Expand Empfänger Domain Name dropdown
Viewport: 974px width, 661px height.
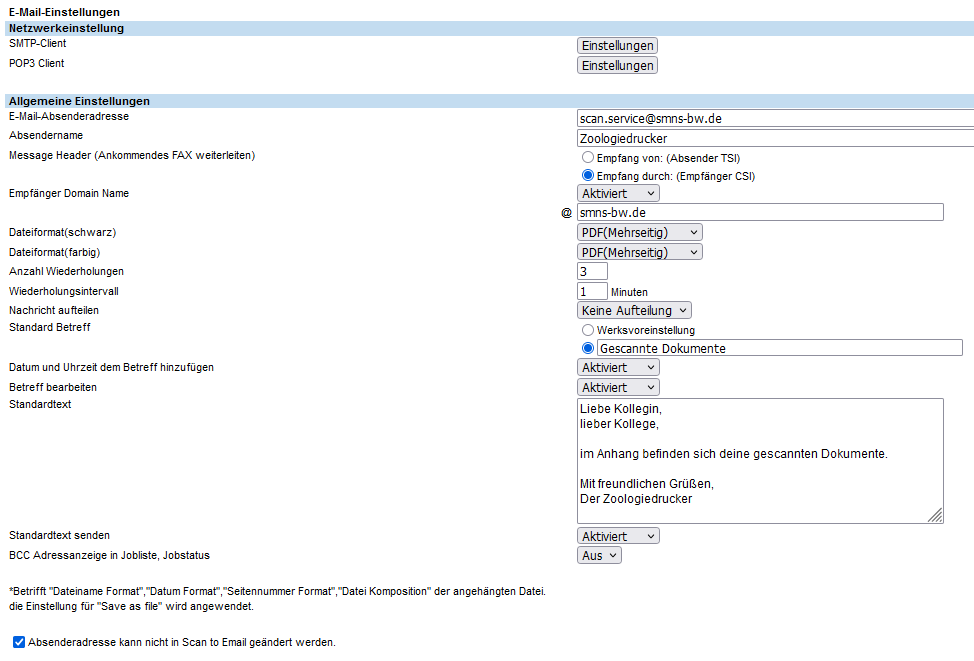click(618, 193)
